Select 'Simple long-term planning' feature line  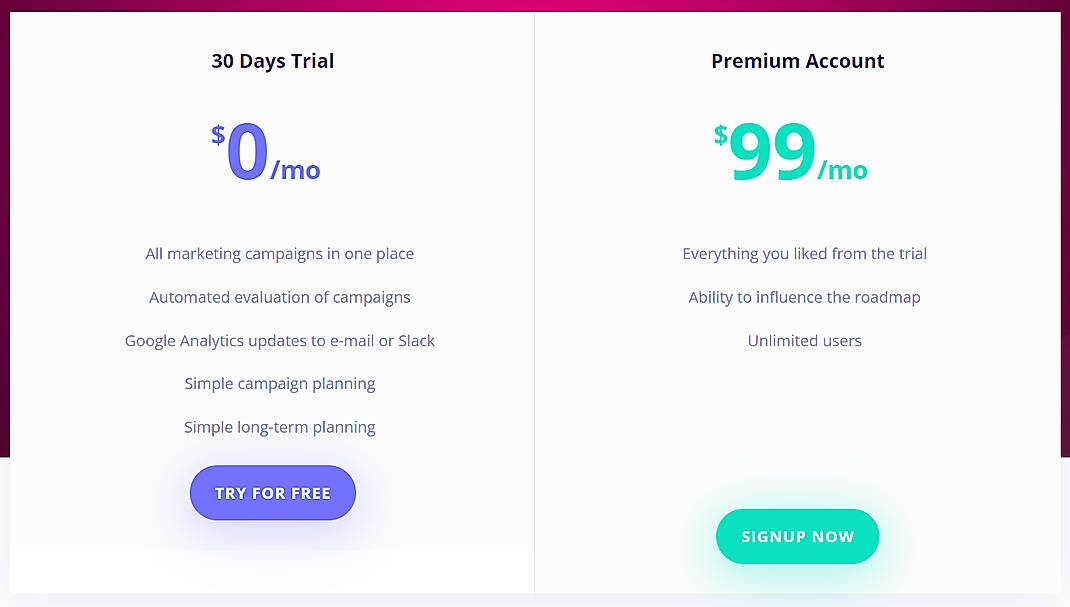coord(280,427)
